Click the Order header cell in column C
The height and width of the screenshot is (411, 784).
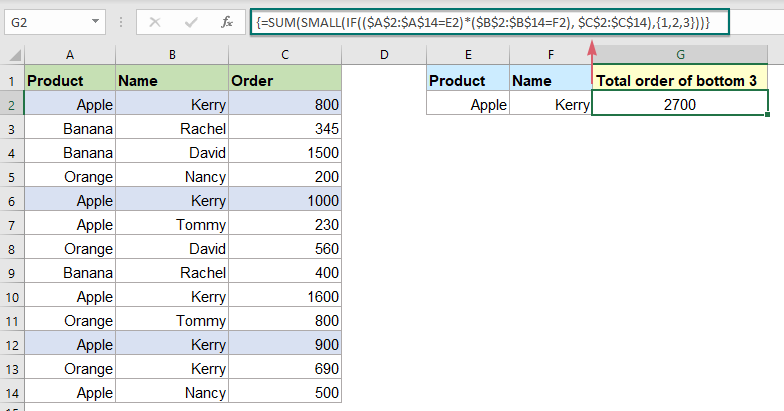click(285, 80)
